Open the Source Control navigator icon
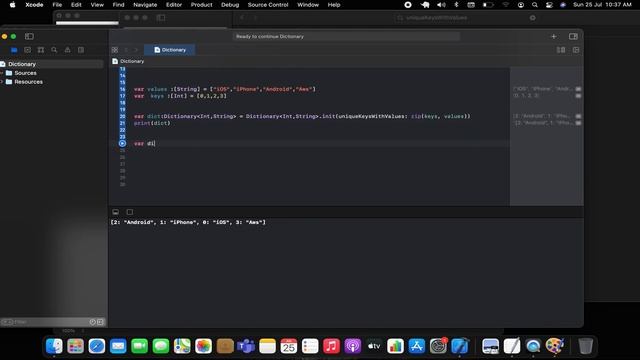This screenshot has width=640, height=360. 27,50
